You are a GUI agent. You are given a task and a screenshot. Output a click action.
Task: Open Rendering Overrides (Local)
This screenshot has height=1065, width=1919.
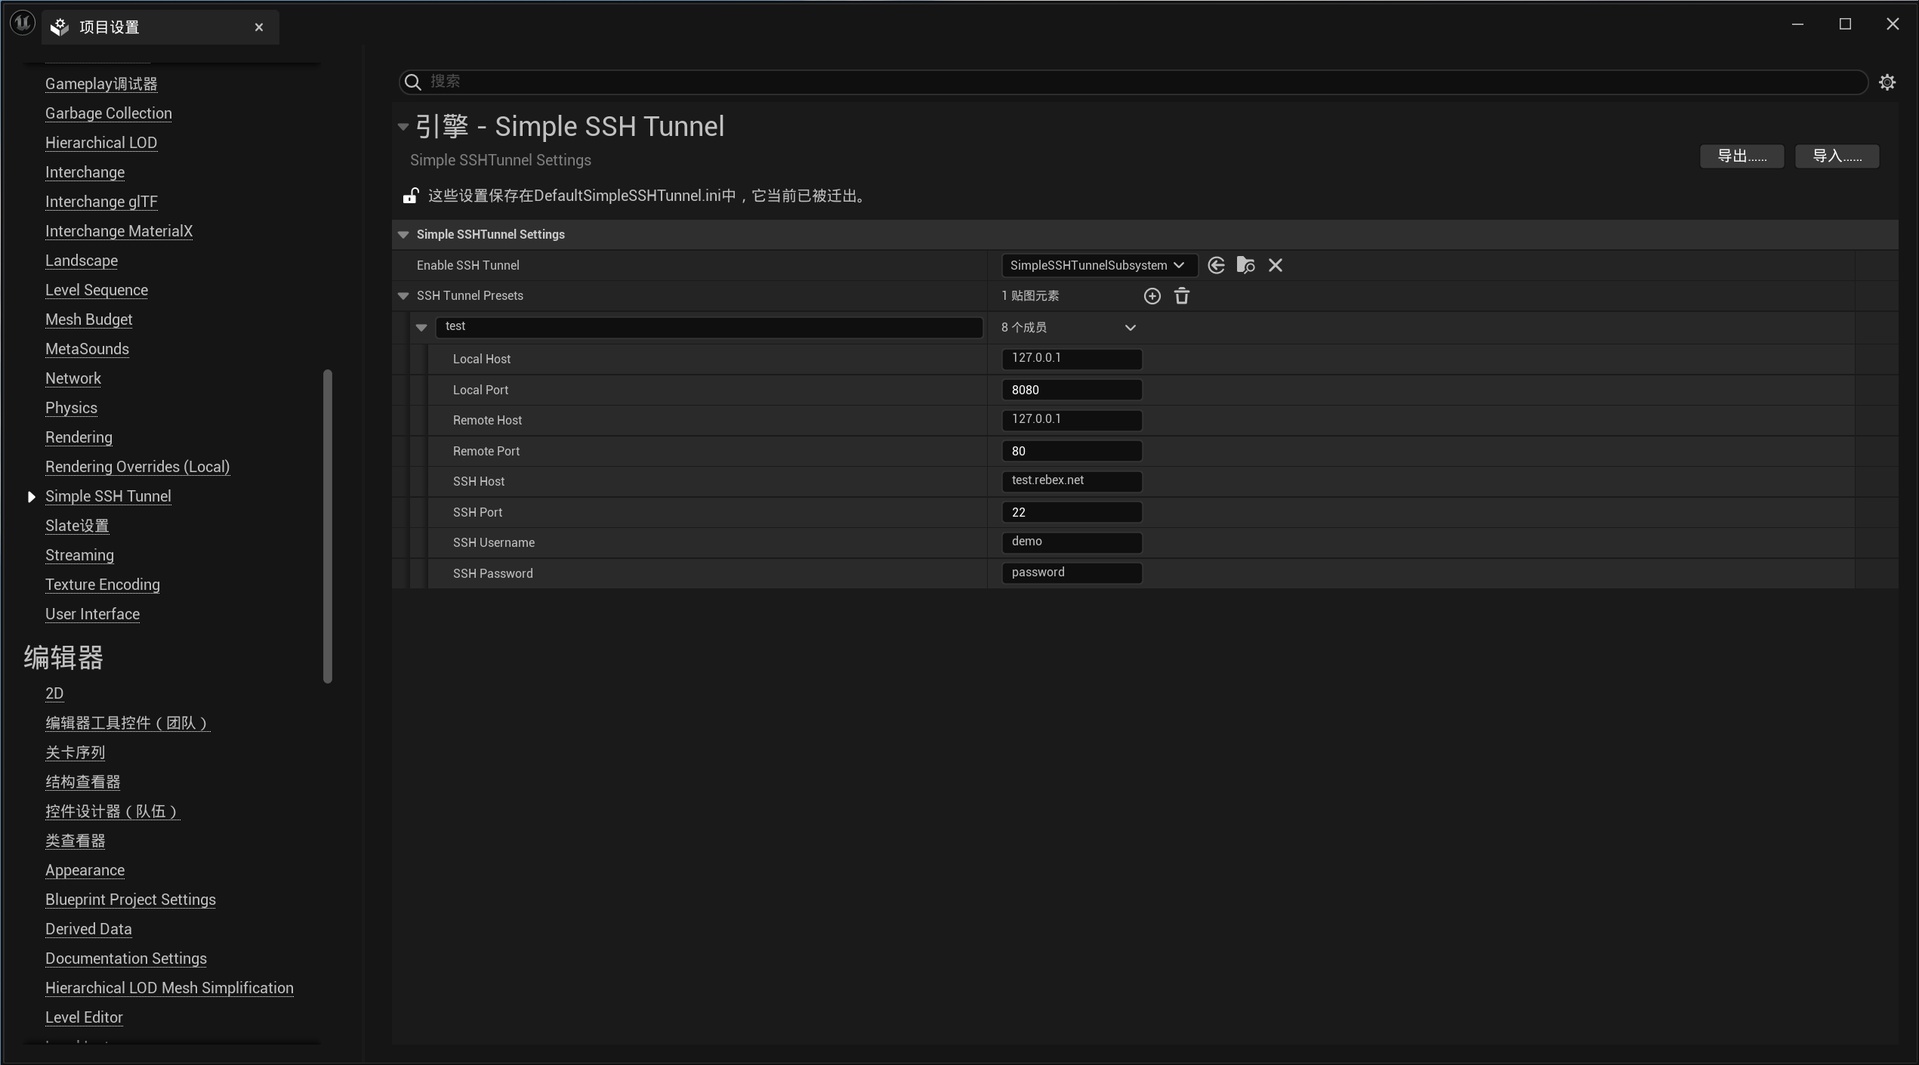[137, 467]
